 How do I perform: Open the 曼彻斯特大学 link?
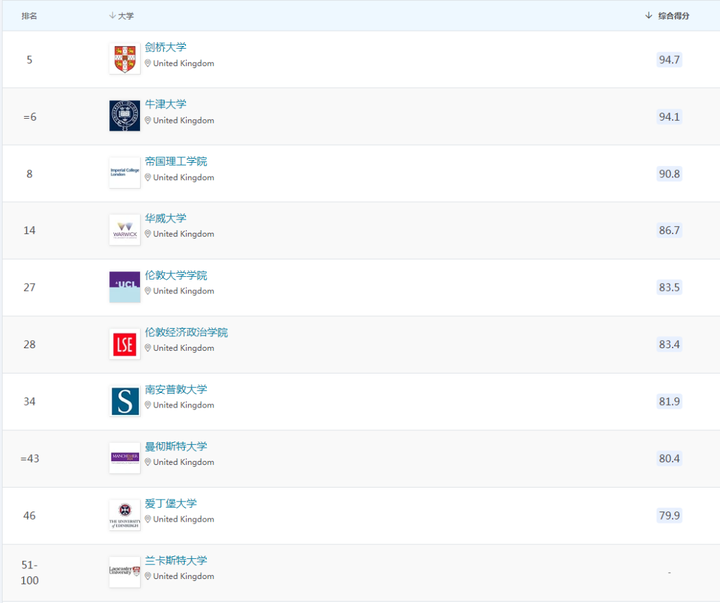176,446
